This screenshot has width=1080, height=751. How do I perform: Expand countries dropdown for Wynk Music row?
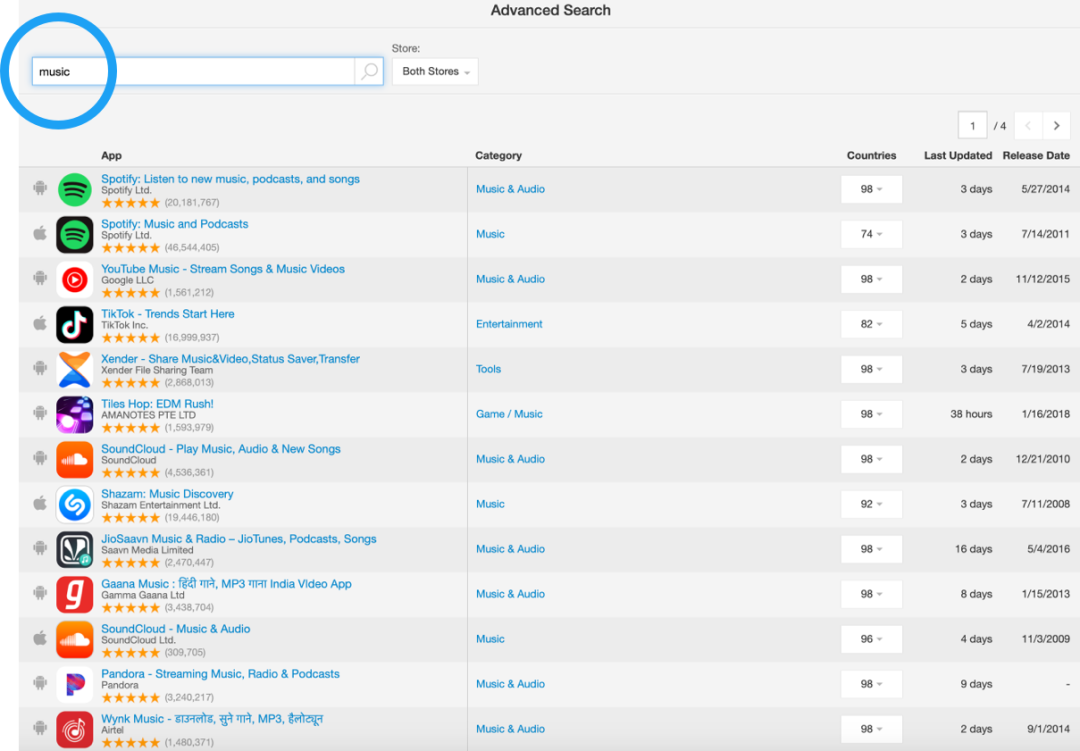coord(871,729)
